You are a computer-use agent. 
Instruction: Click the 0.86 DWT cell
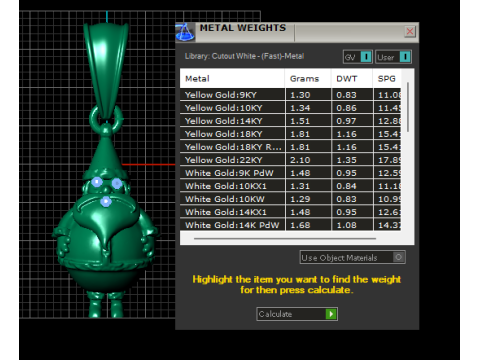click(352, 108)
